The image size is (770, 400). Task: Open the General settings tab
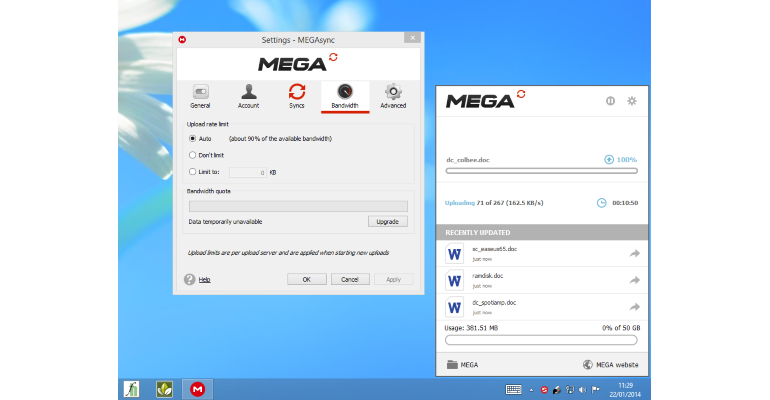(200, 96)
